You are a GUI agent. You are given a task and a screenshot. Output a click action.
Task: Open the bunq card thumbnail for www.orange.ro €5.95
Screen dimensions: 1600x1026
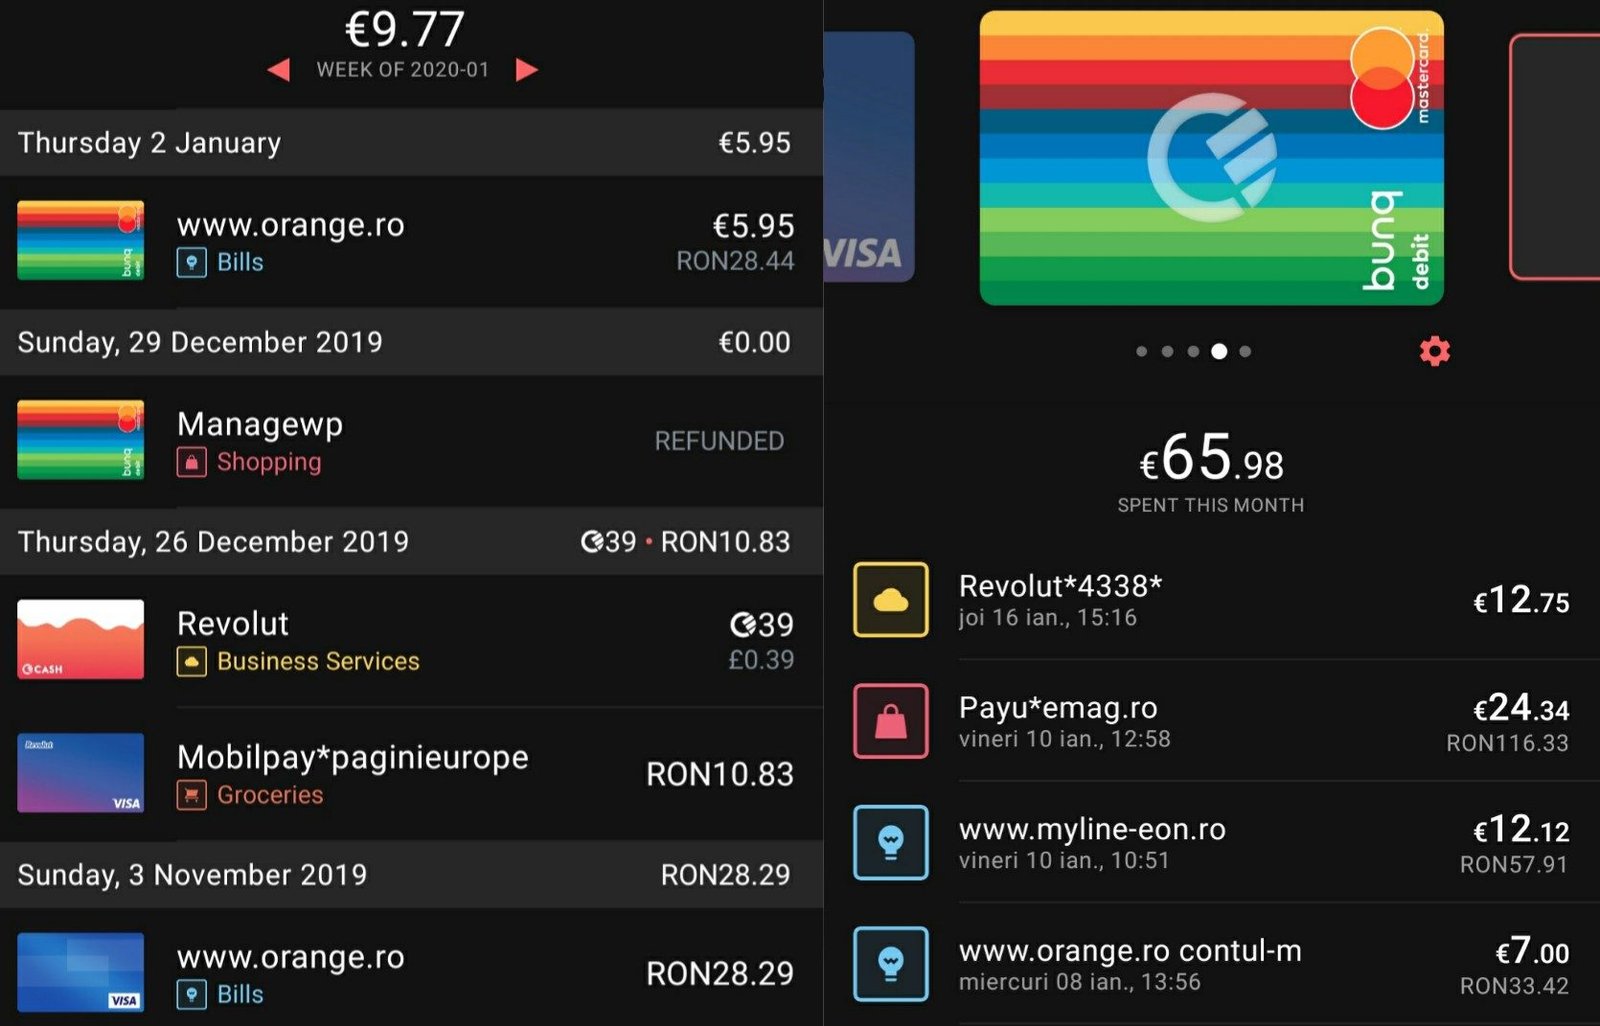coord(81,240)
